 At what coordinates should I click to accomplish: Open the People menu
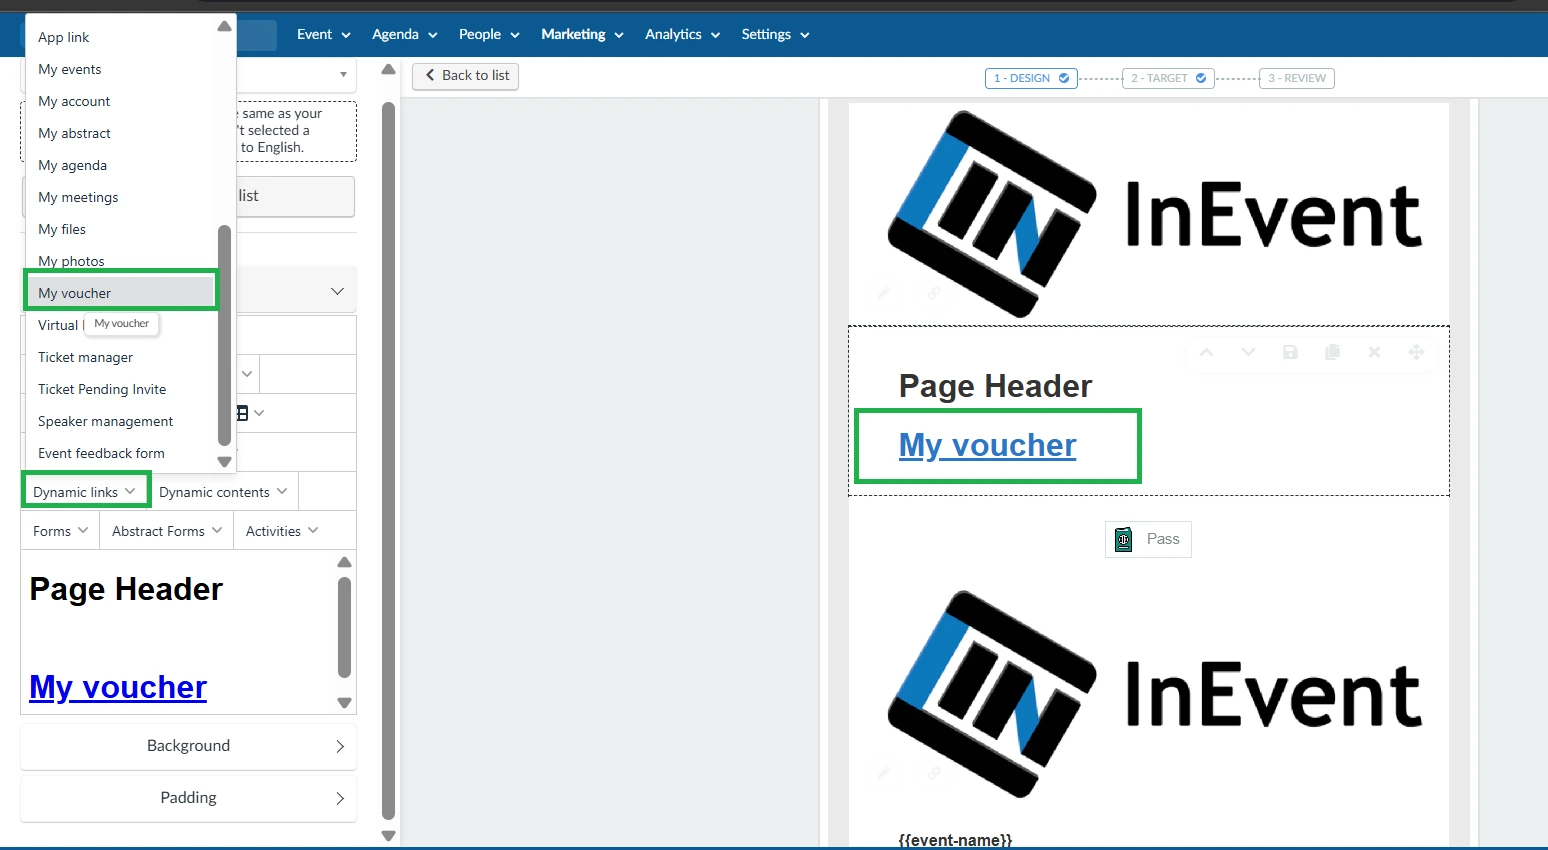coord(489,34)
